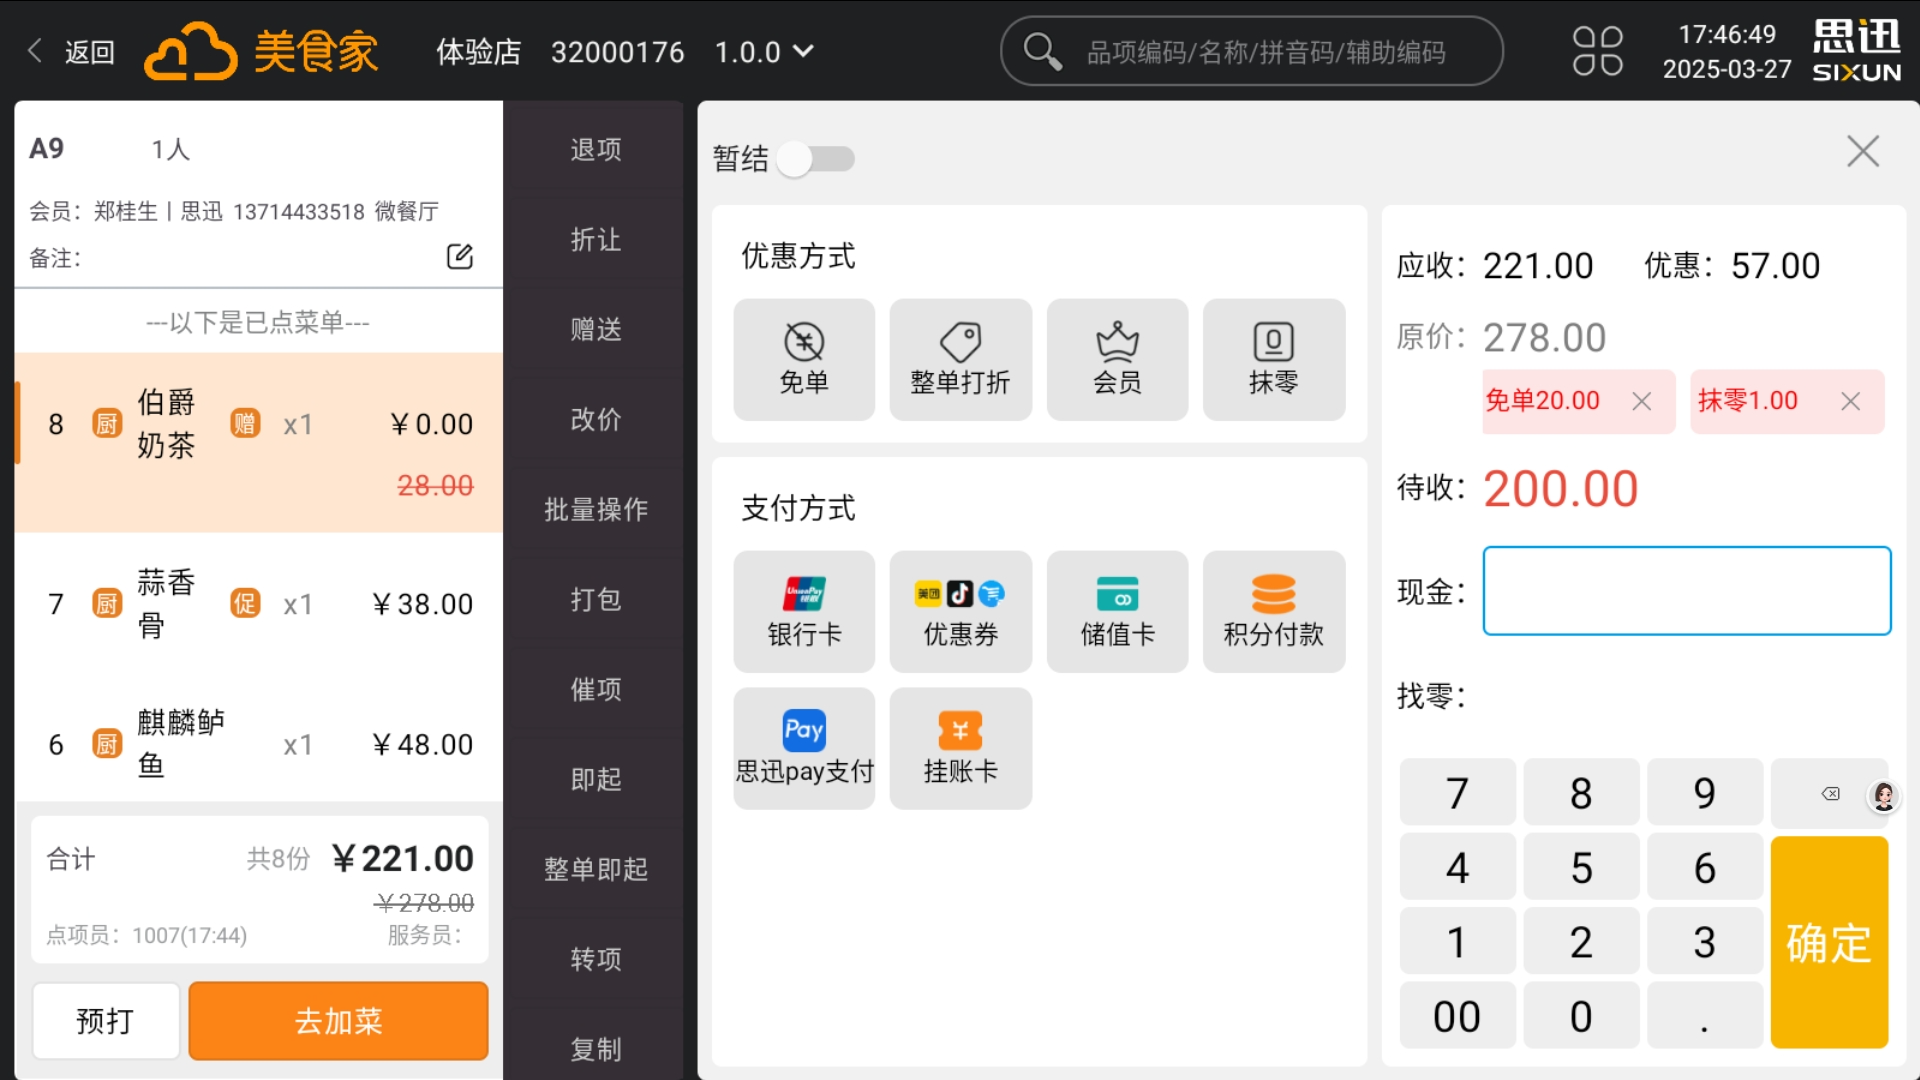Enable the 暂结 pre-settle switch
The width and height of the screenshot is (1920, 1080).
coord(815,159)
